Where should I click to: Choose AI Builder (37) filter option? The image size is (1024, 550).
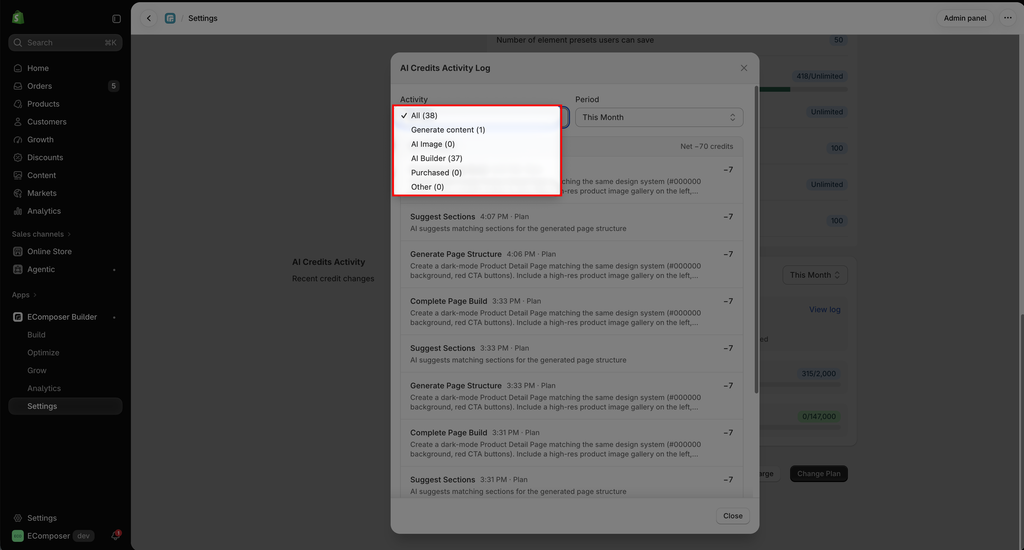pyautogui.click(x=477, y=159)
